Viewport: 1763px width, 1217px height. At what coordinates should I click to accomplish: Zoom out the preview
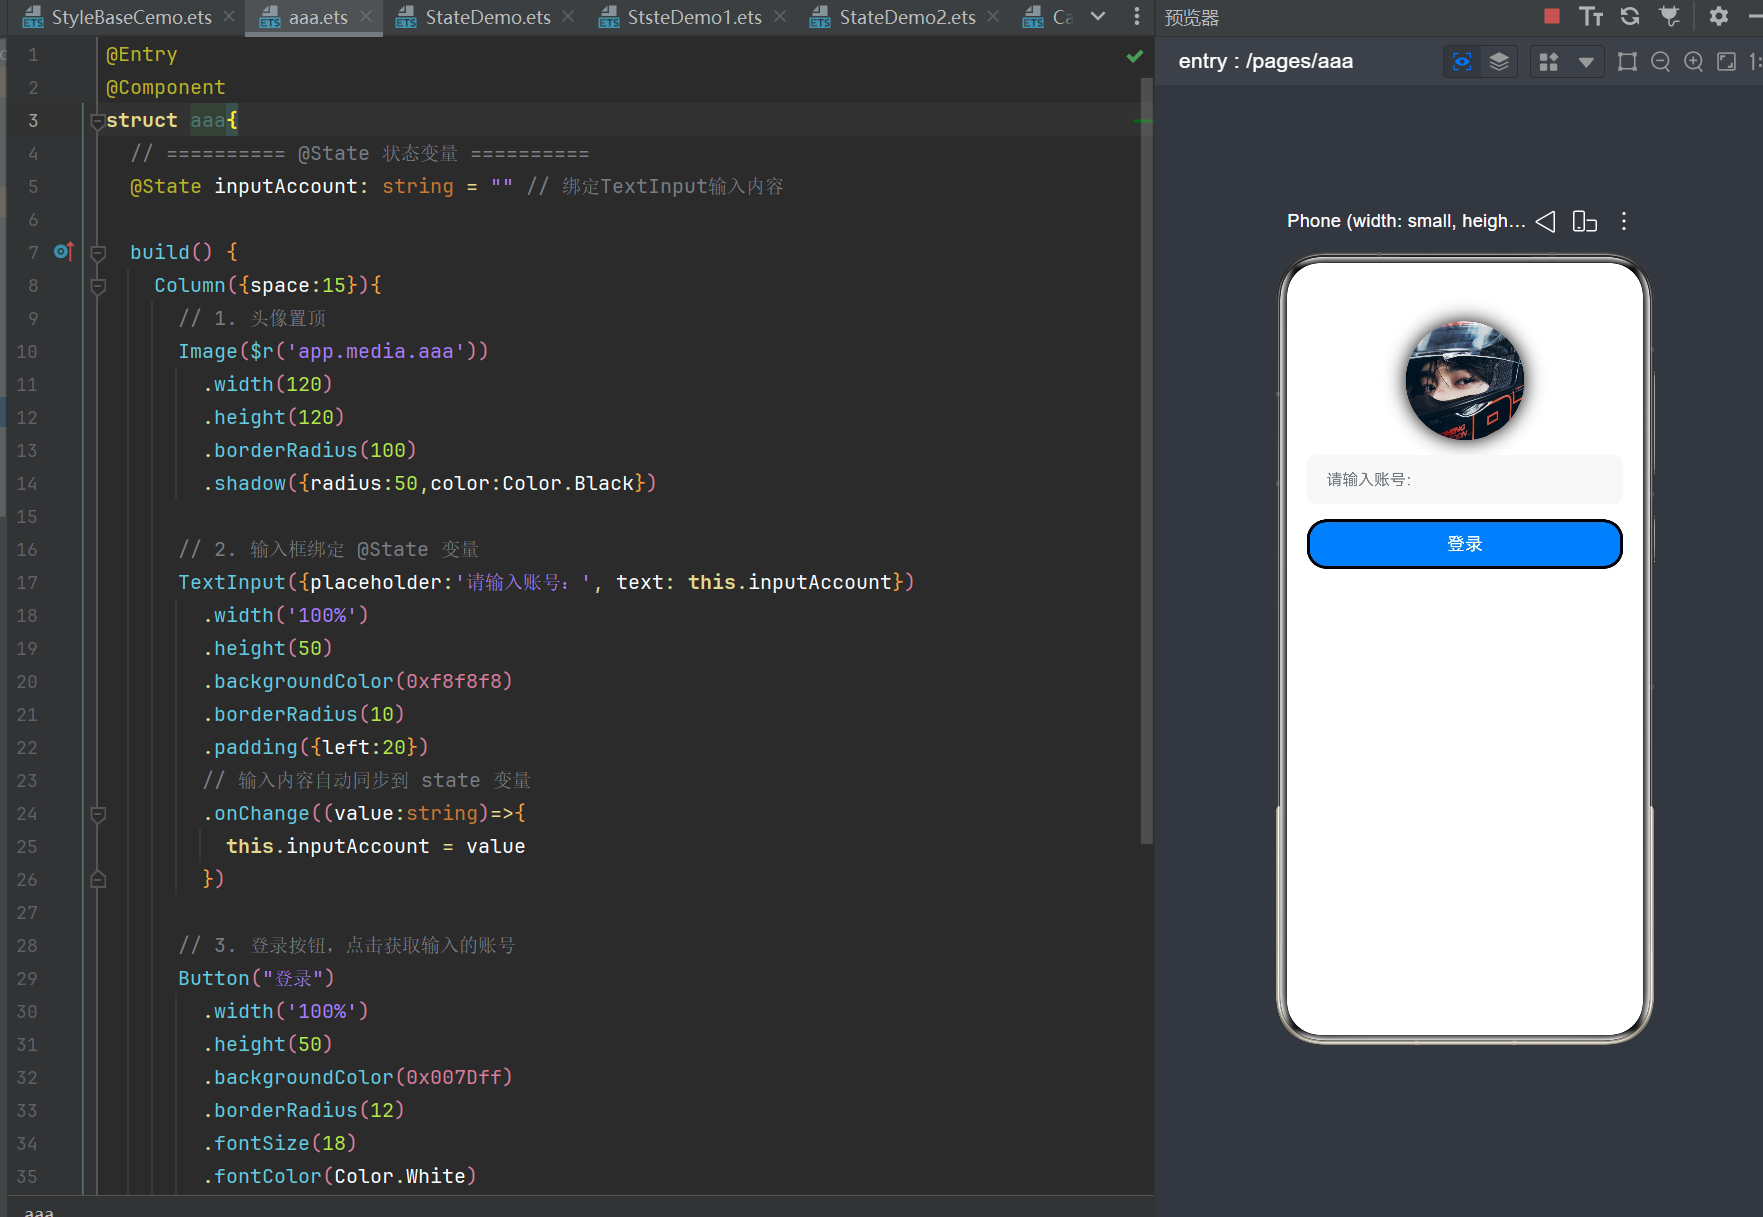click(1660, 62)
